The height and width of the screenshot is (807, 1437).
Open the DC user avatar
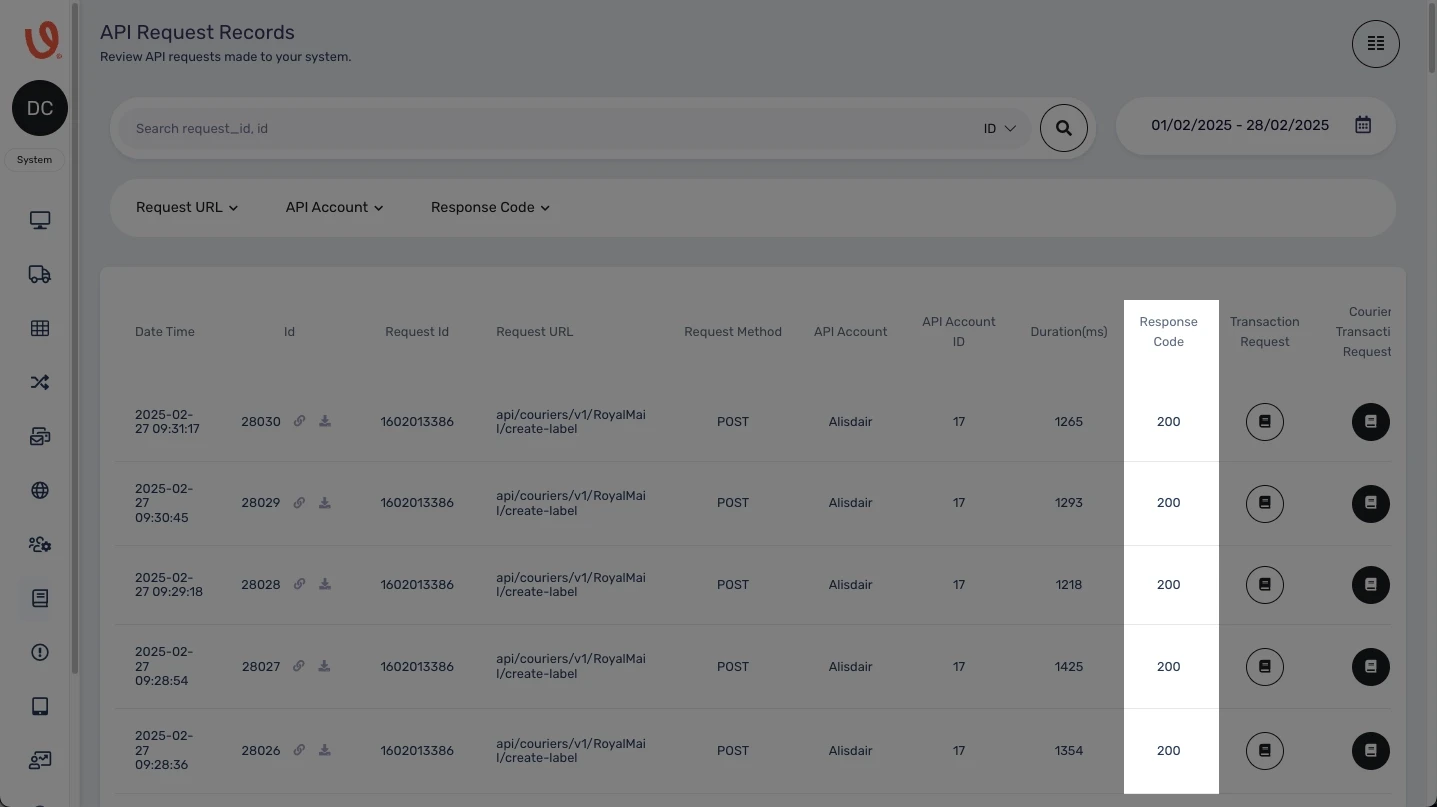pos(40,108)
